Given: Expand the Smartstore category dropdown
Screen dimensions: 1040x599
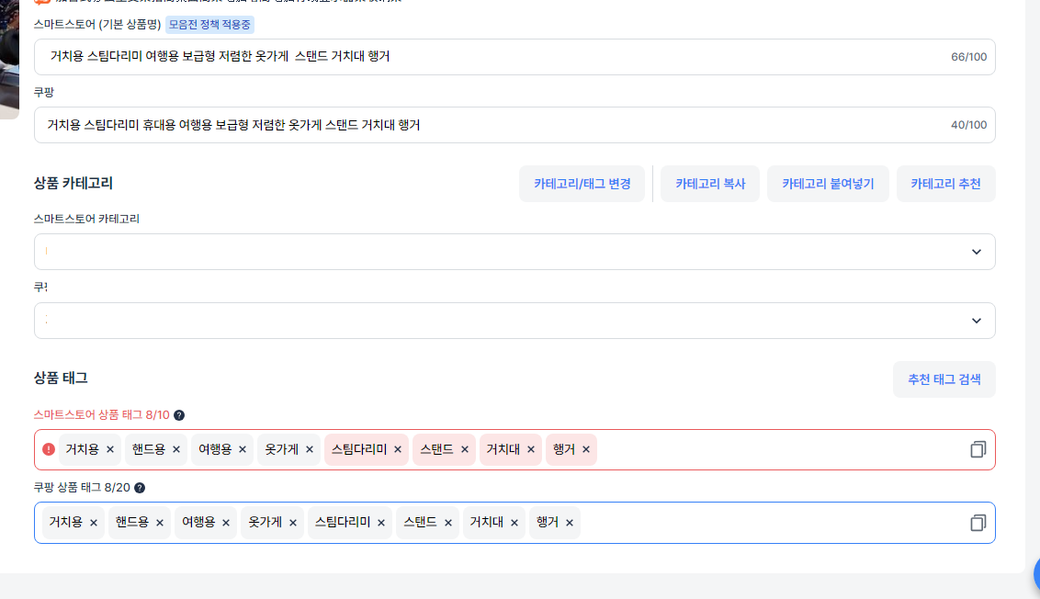Looking at the screenshot, I should pyautogui.click(x=976, y=252).
